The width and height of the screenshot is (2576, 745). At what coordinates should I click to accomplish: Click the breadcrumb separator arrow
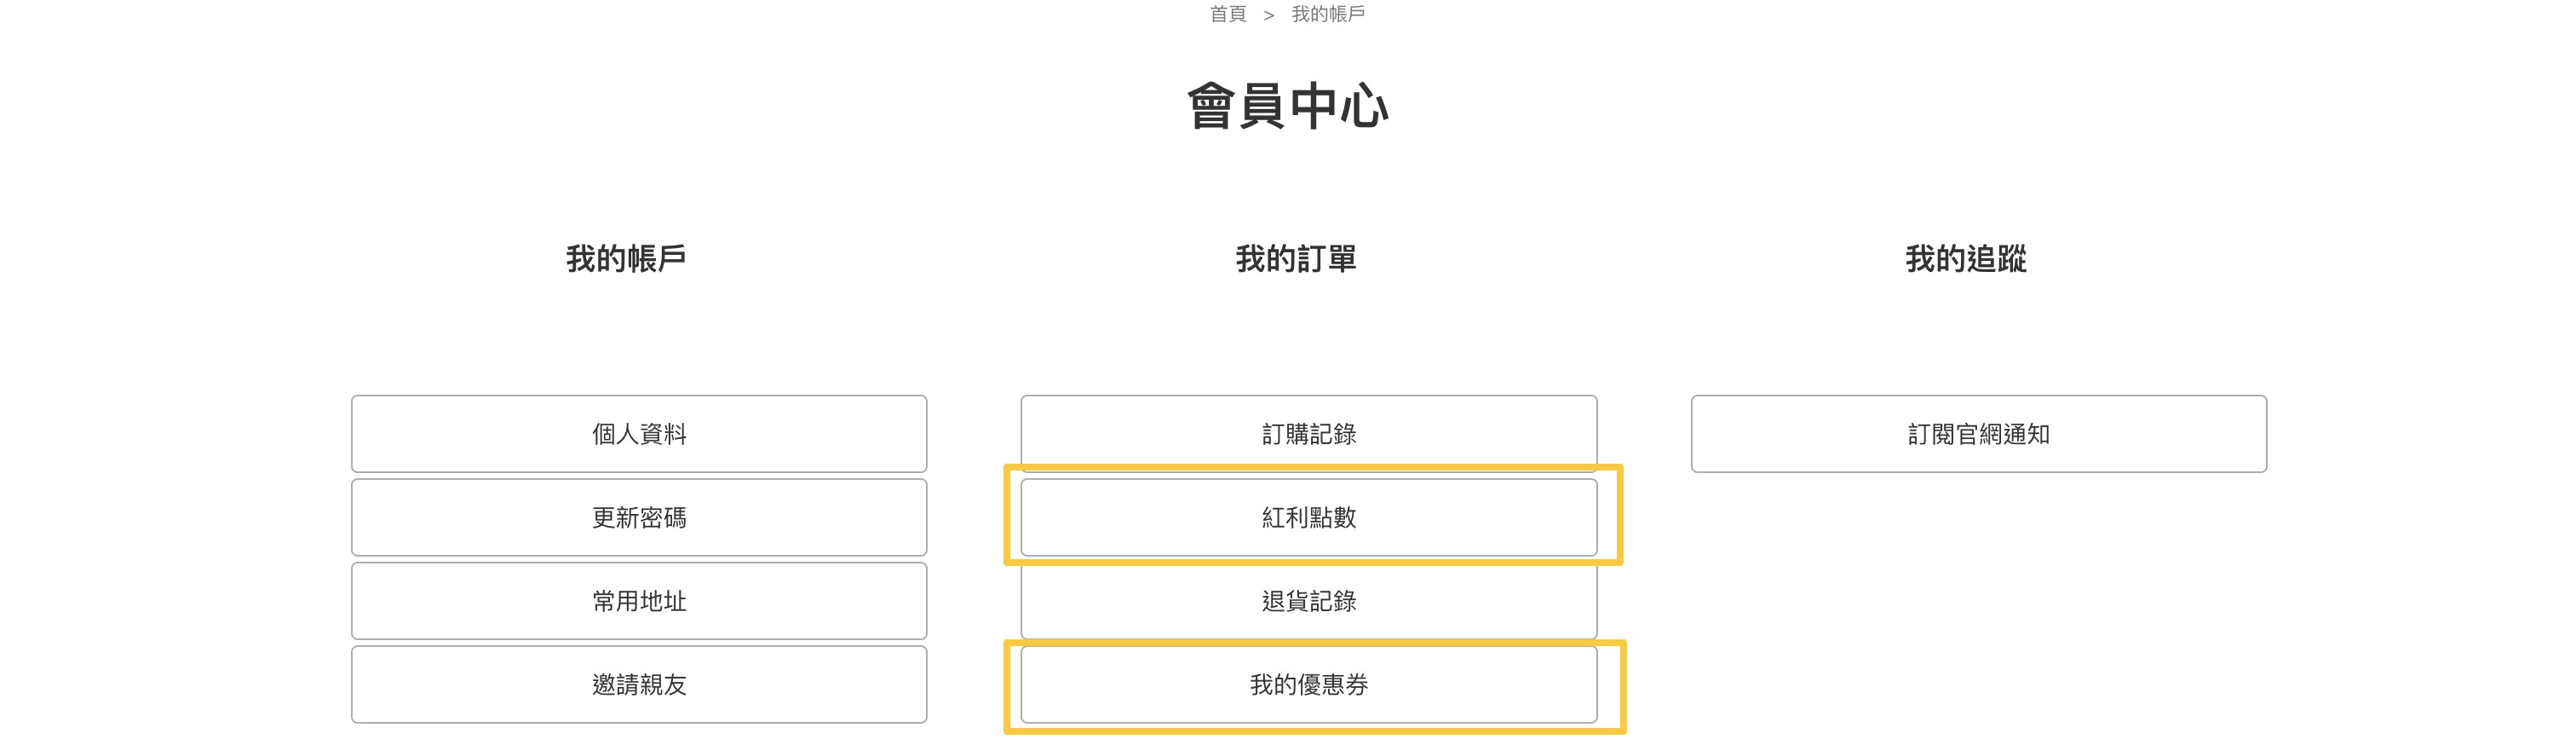click(1268, 15)
